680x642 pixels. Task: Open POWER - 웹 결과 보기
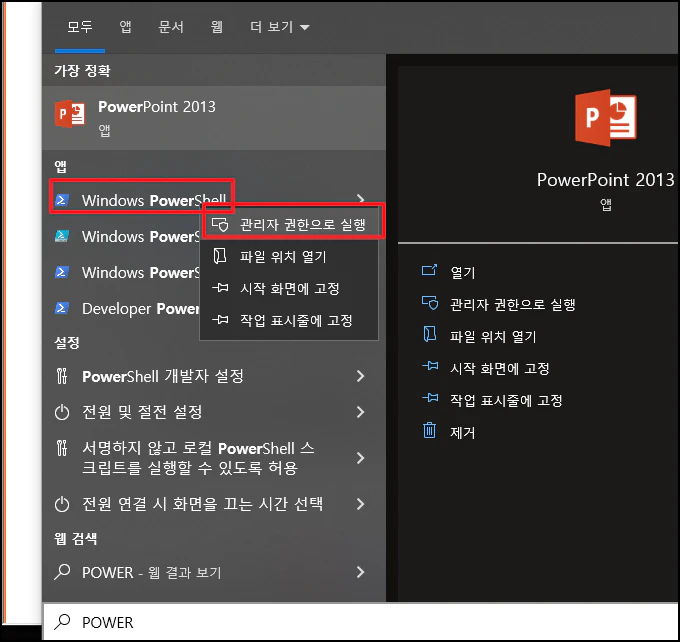214,572
